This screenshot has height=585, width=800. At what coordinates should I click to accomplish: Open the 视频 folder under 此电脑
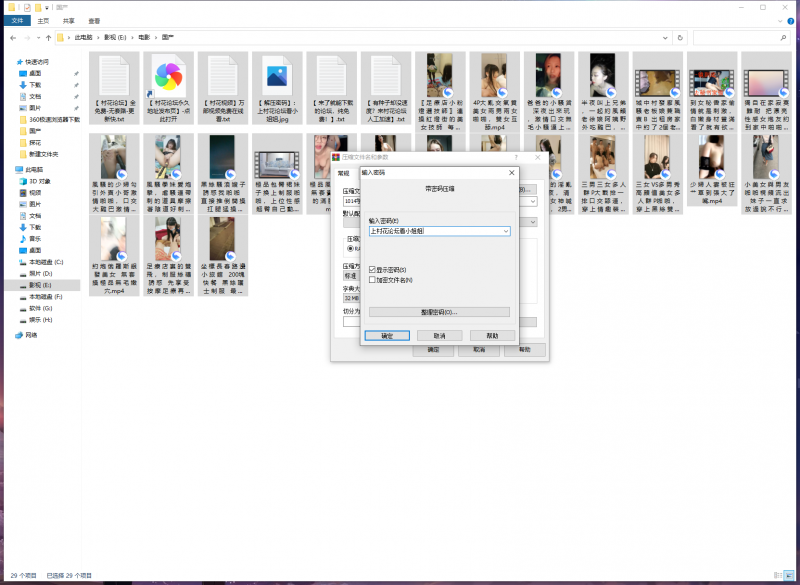coord(35,192)
